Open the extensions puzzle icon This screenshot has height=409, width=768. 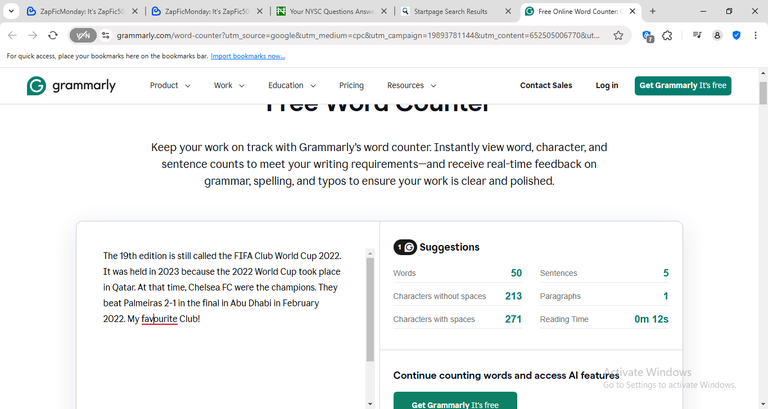pos(667,35)
